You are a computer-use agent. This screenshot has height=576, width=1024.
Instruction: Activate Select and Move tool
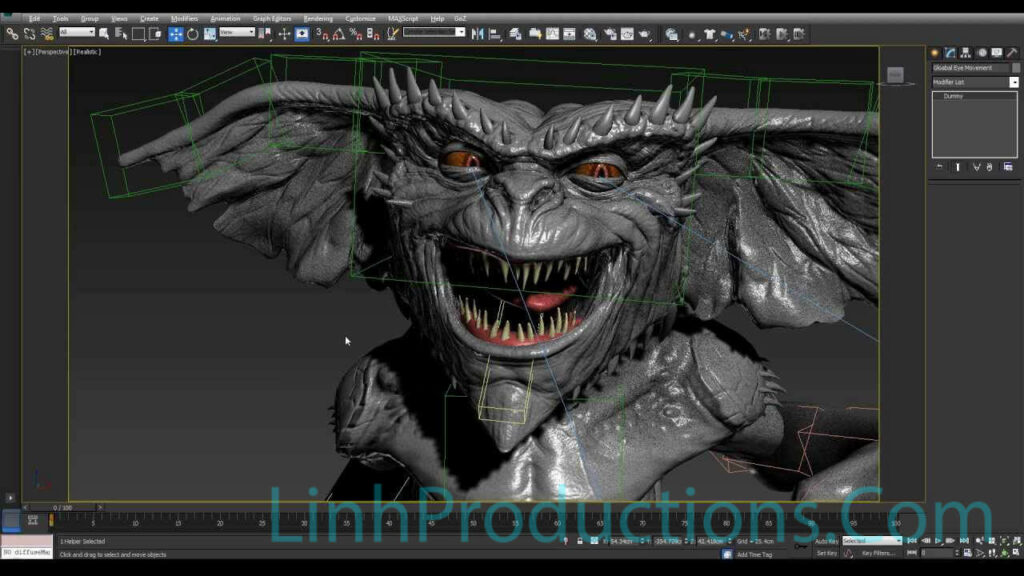pyautogui.click(x=176, y=34)
